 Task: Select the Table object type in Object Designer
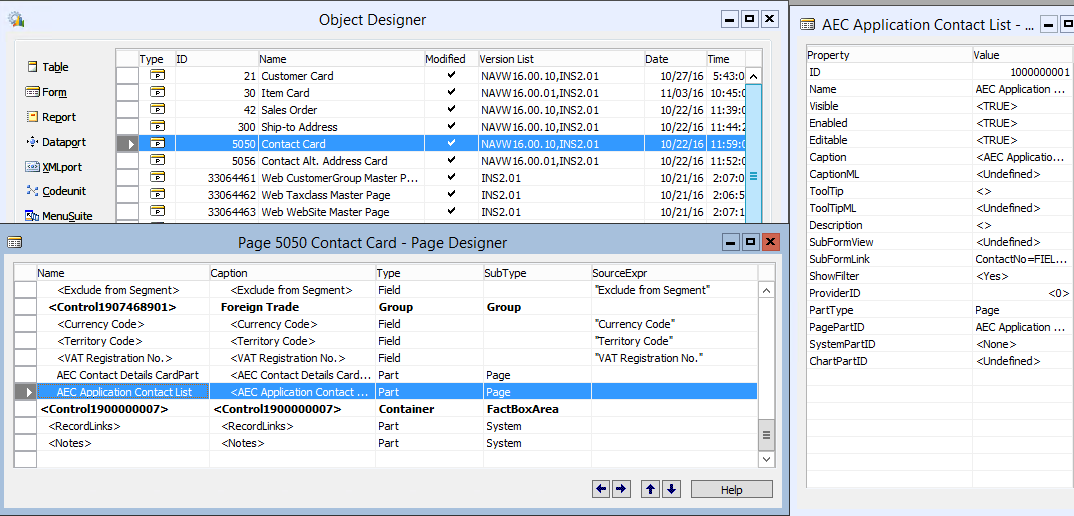[47, 67]
